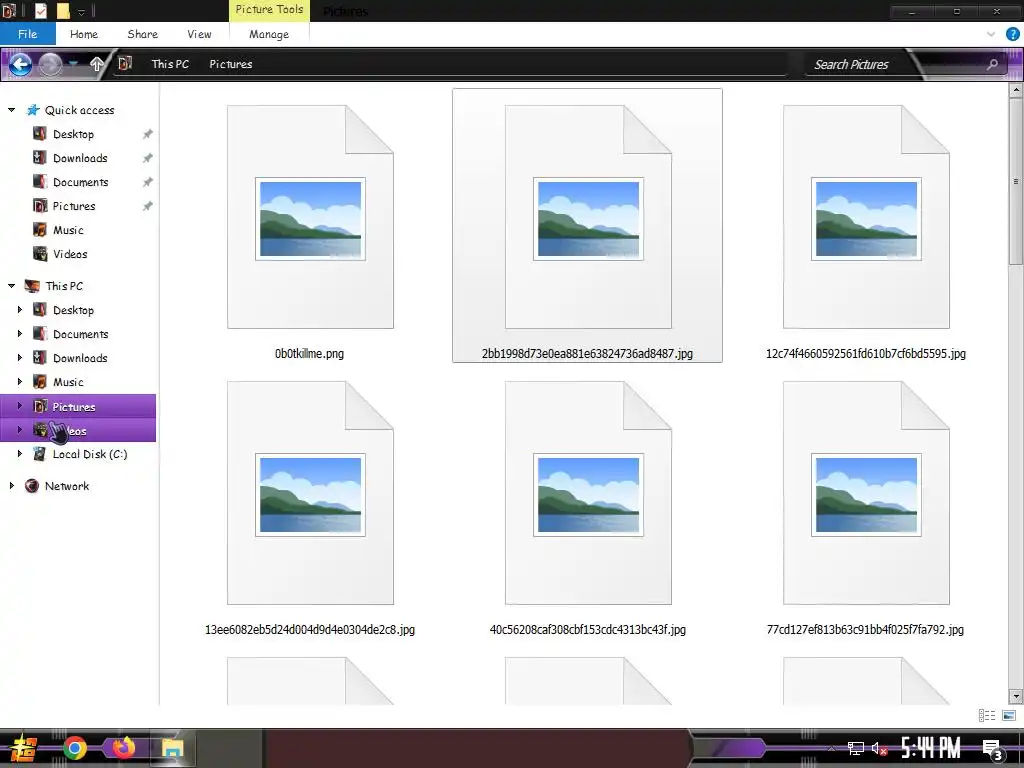1024x768 pixels.
Task: Click Pictures icon under Quick access
Action: (40, 206)
